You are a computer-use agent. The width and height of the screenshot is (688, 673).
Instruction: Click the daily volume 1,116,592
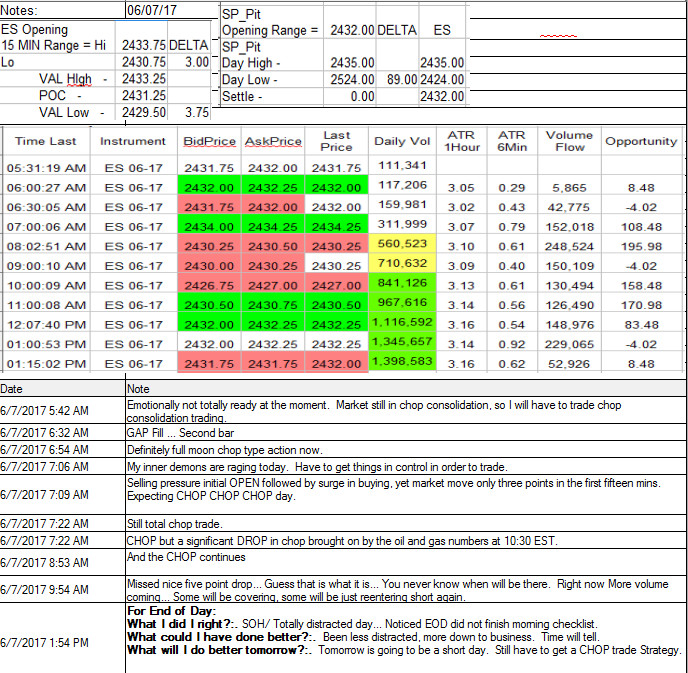[x=402, y=322]
